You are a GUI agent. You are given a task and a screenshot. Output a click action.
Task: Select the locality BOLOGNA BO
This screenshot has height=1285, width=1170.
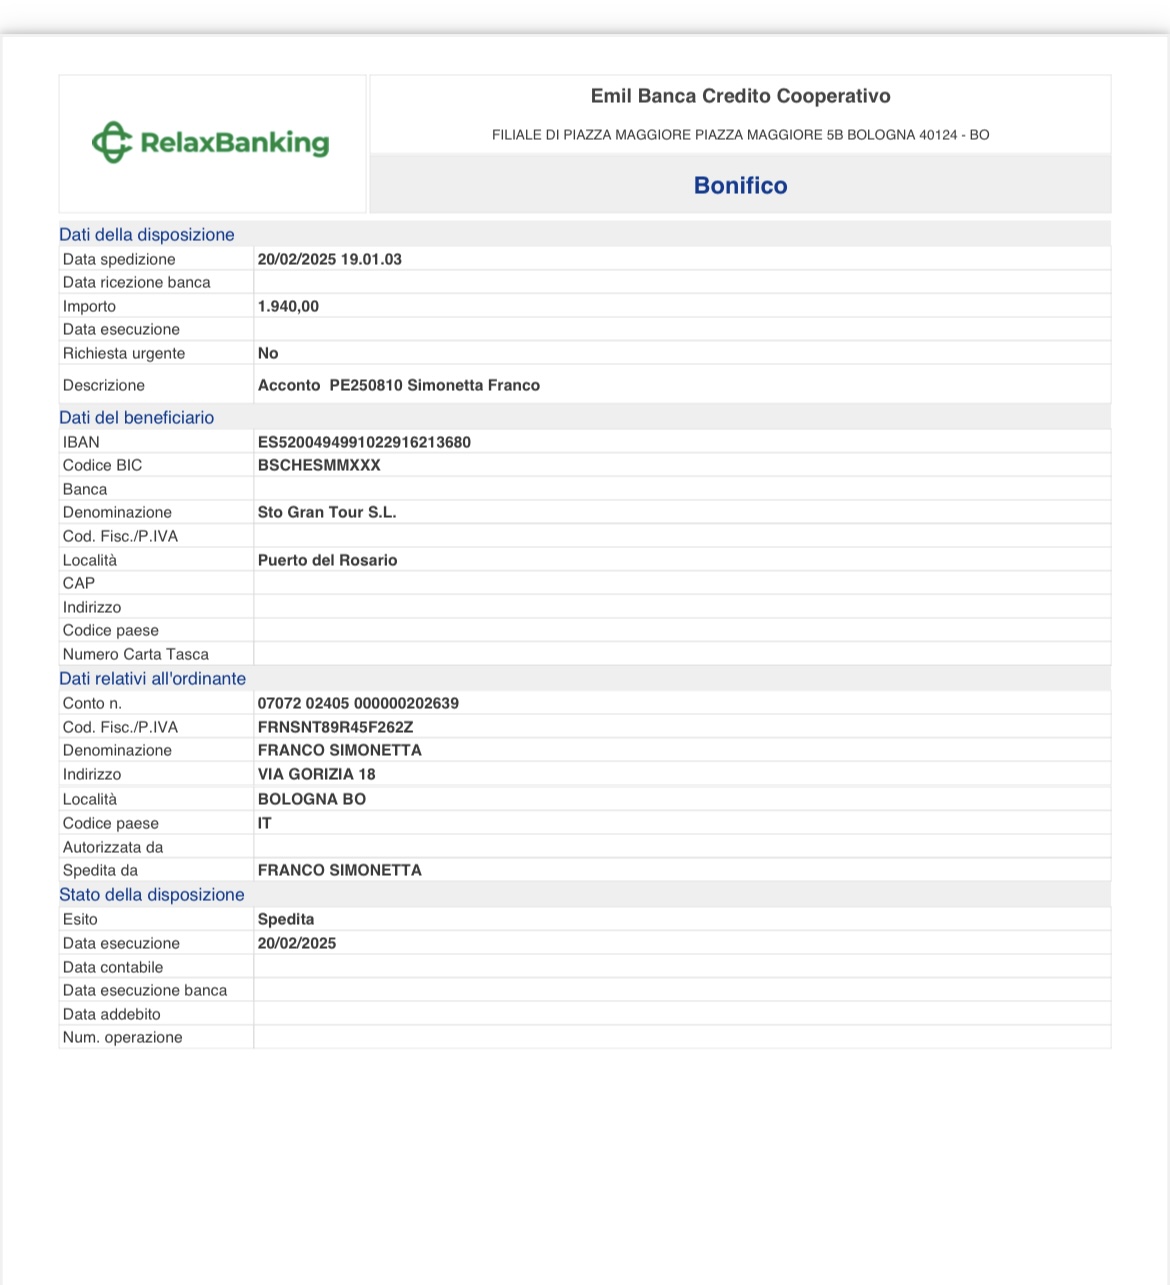[x=312, y=799]
